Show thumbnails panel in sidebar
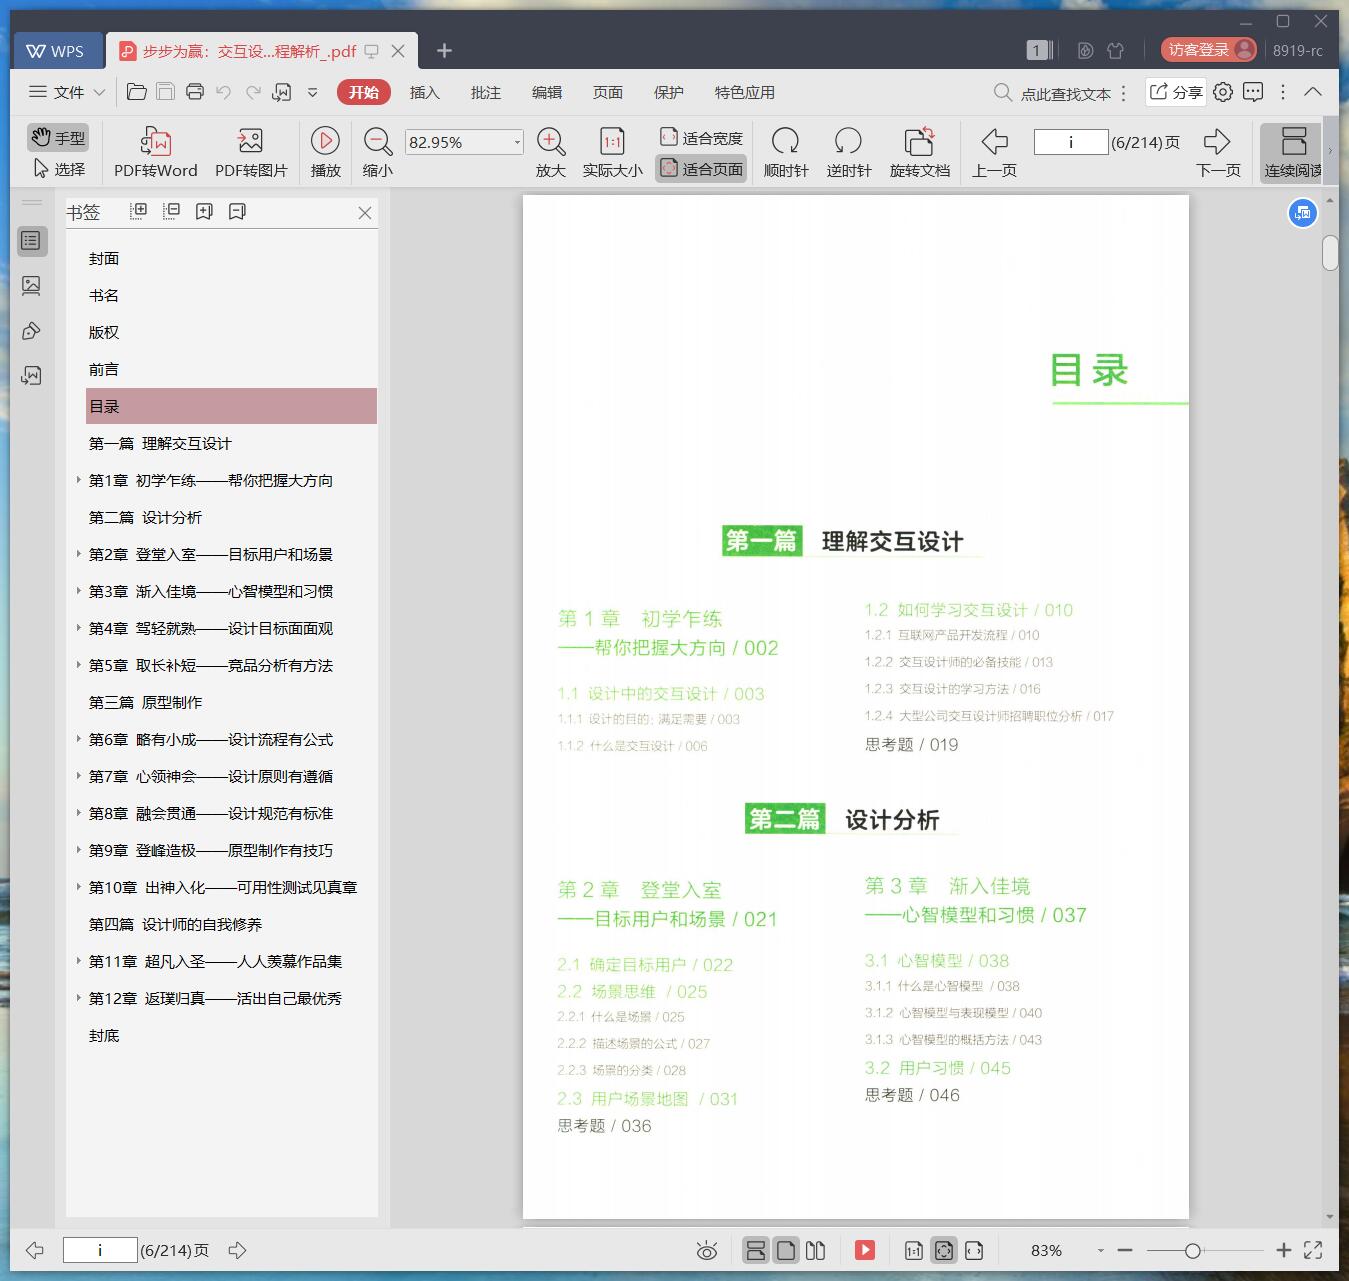1349x1281 pixels. (31, 286)
